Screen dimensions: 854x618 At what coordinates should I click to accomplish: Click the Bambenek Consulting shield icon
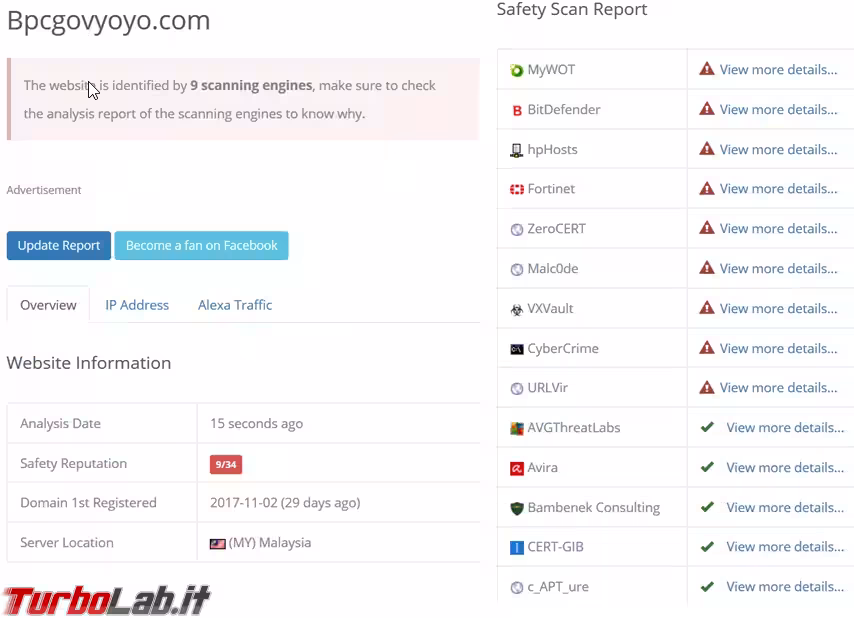pyautogui.click(x=516, y=508)
